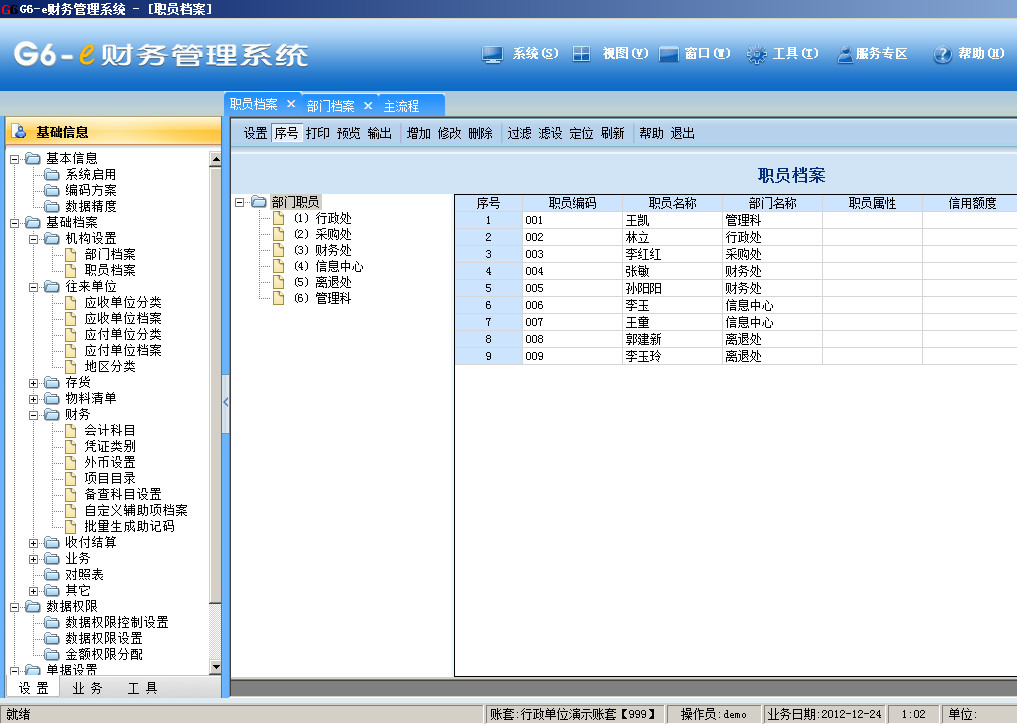Screen dimensions: 1017x724
Task: Click the Help question mark icon
Action: point(942,55)
